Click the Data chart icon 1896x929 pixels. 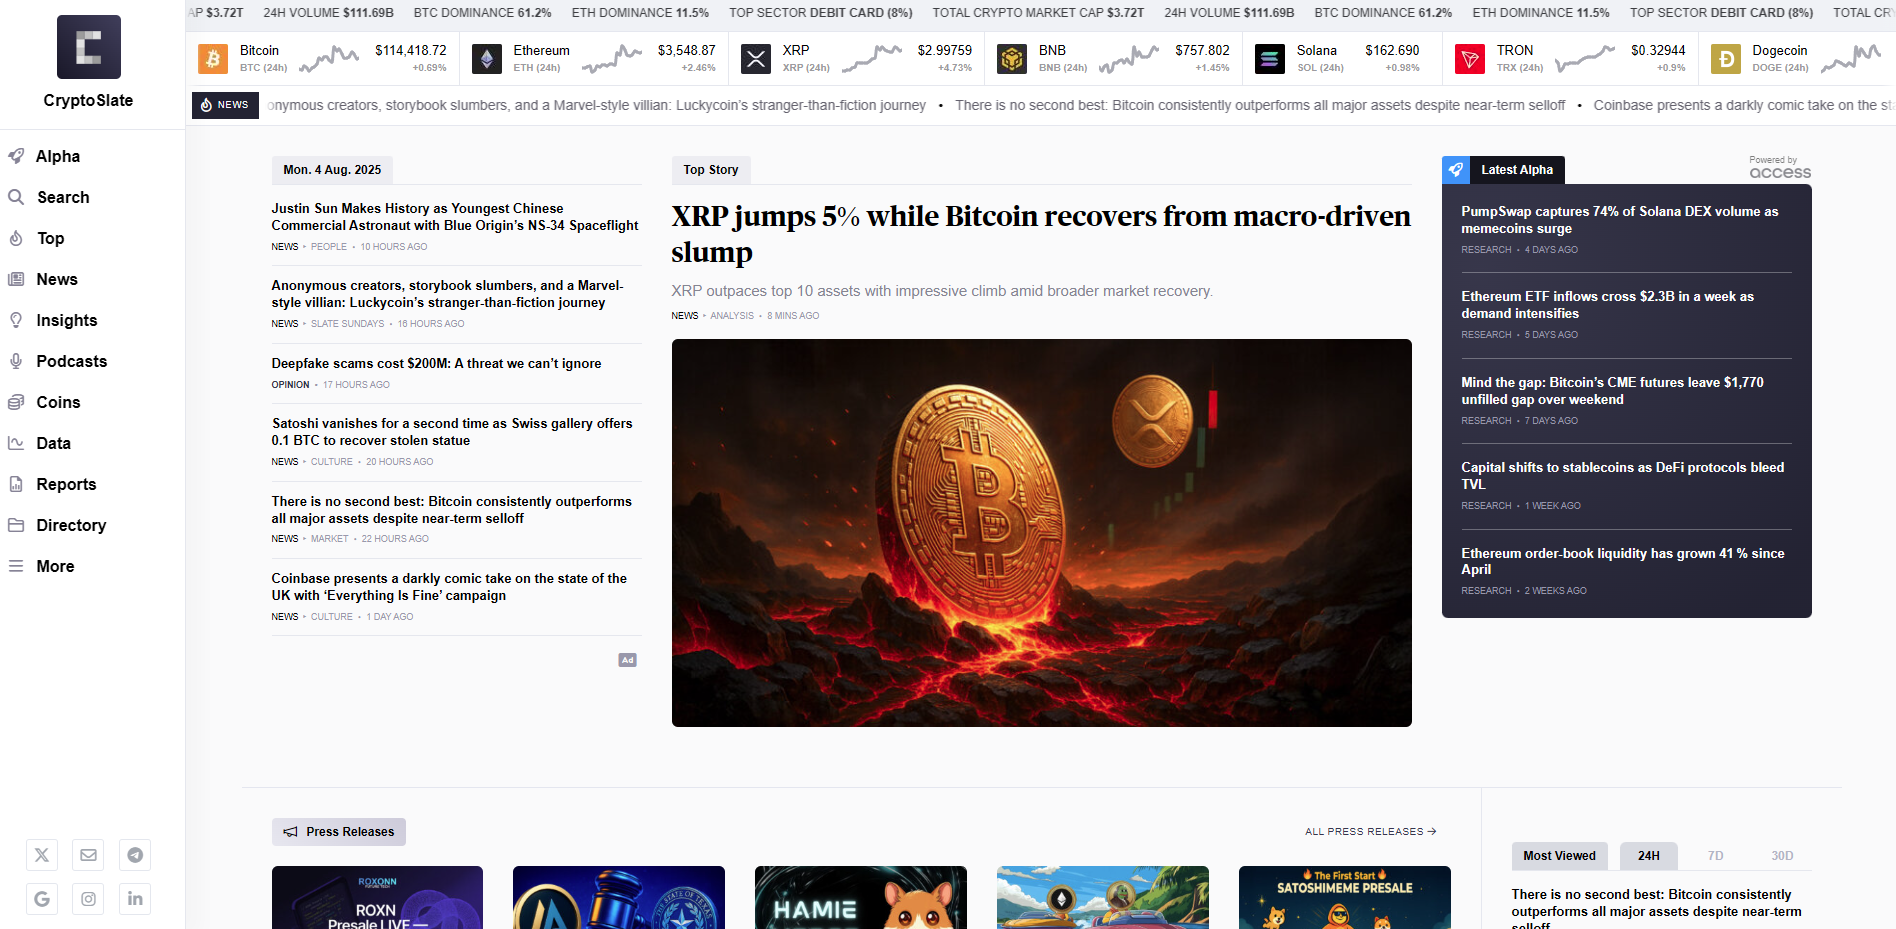16,443
